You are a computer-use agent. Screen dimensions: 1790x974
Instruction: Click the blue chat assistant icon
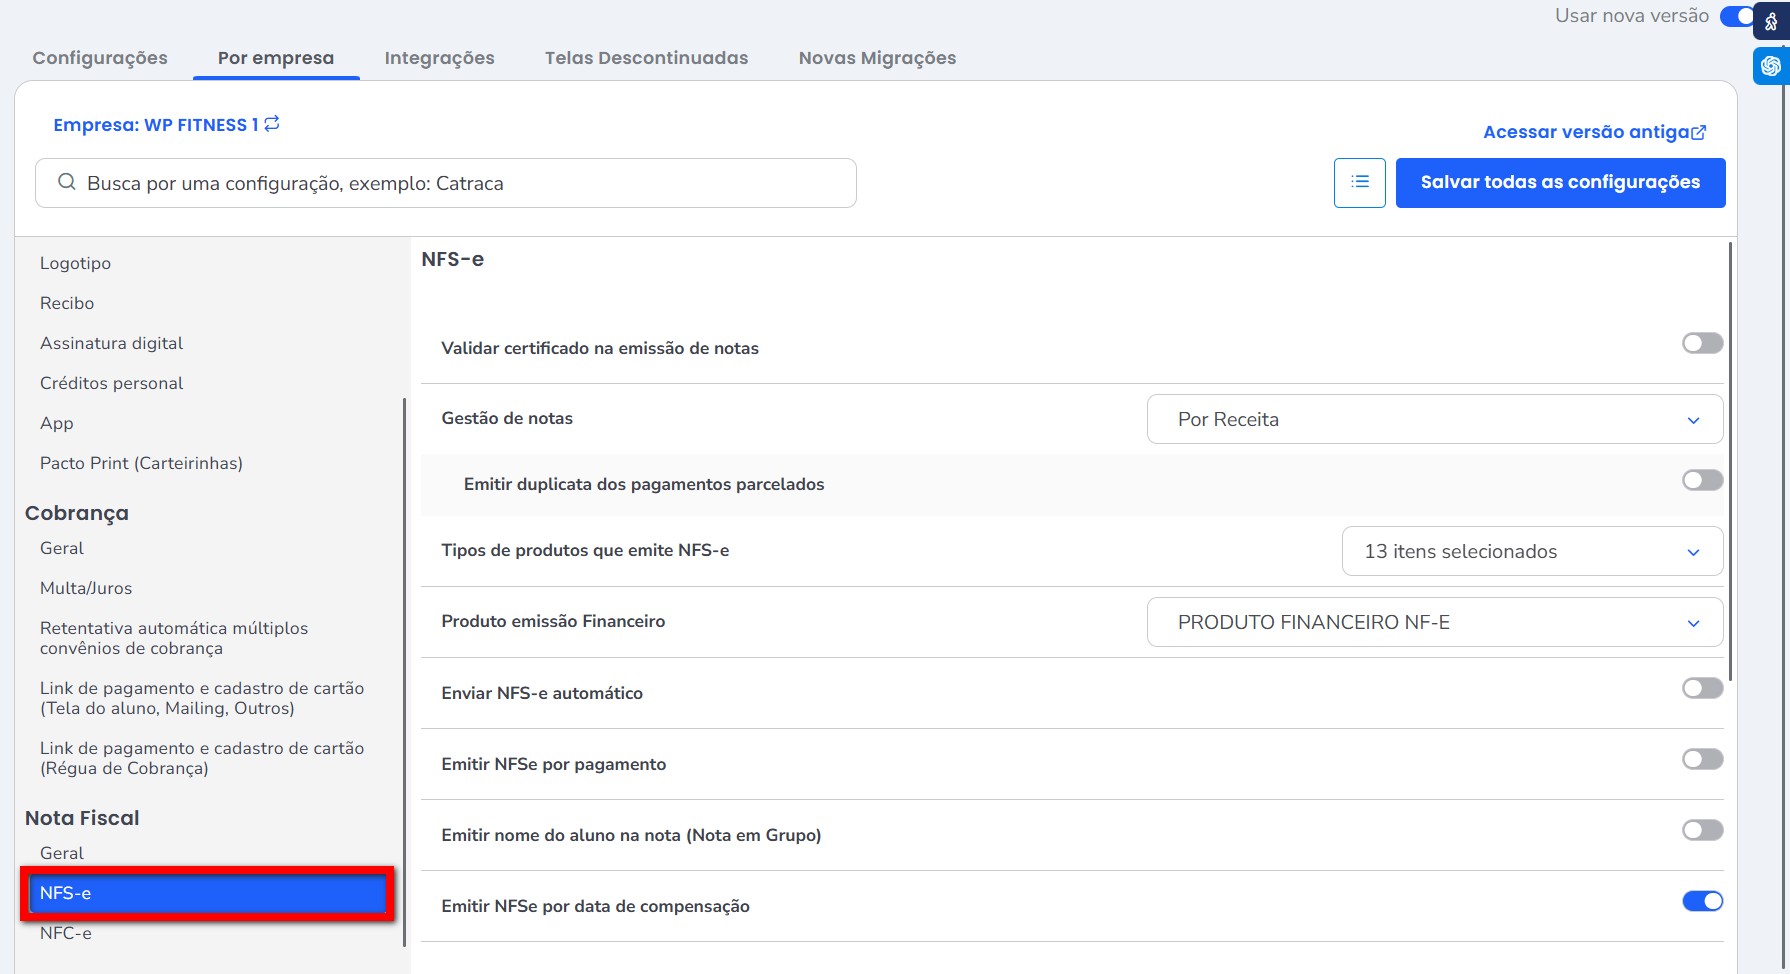[x=1771, y=66]
